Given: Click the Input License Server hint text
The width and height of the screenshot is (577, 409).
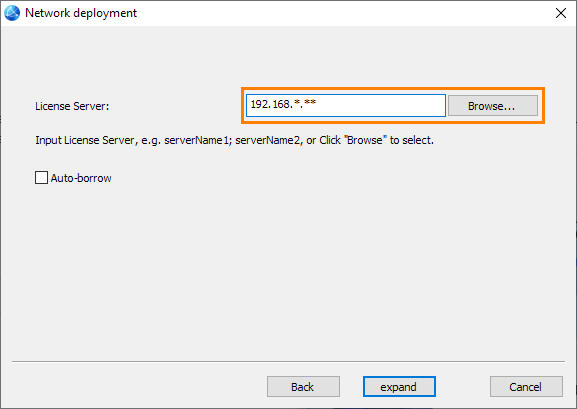Looking at the screenshot, I should pos(234,140).
